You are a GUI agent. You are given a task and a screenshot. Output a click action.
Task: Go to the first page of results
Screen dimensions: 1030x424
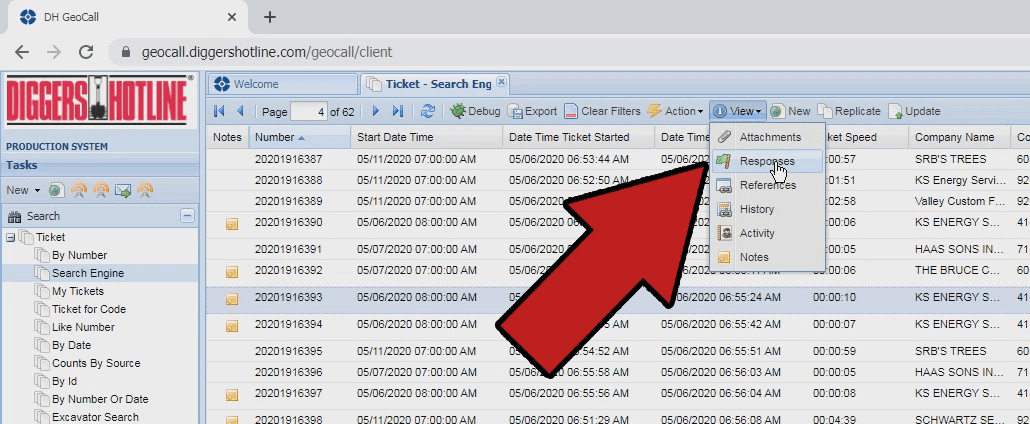click(x=219, y=111)
